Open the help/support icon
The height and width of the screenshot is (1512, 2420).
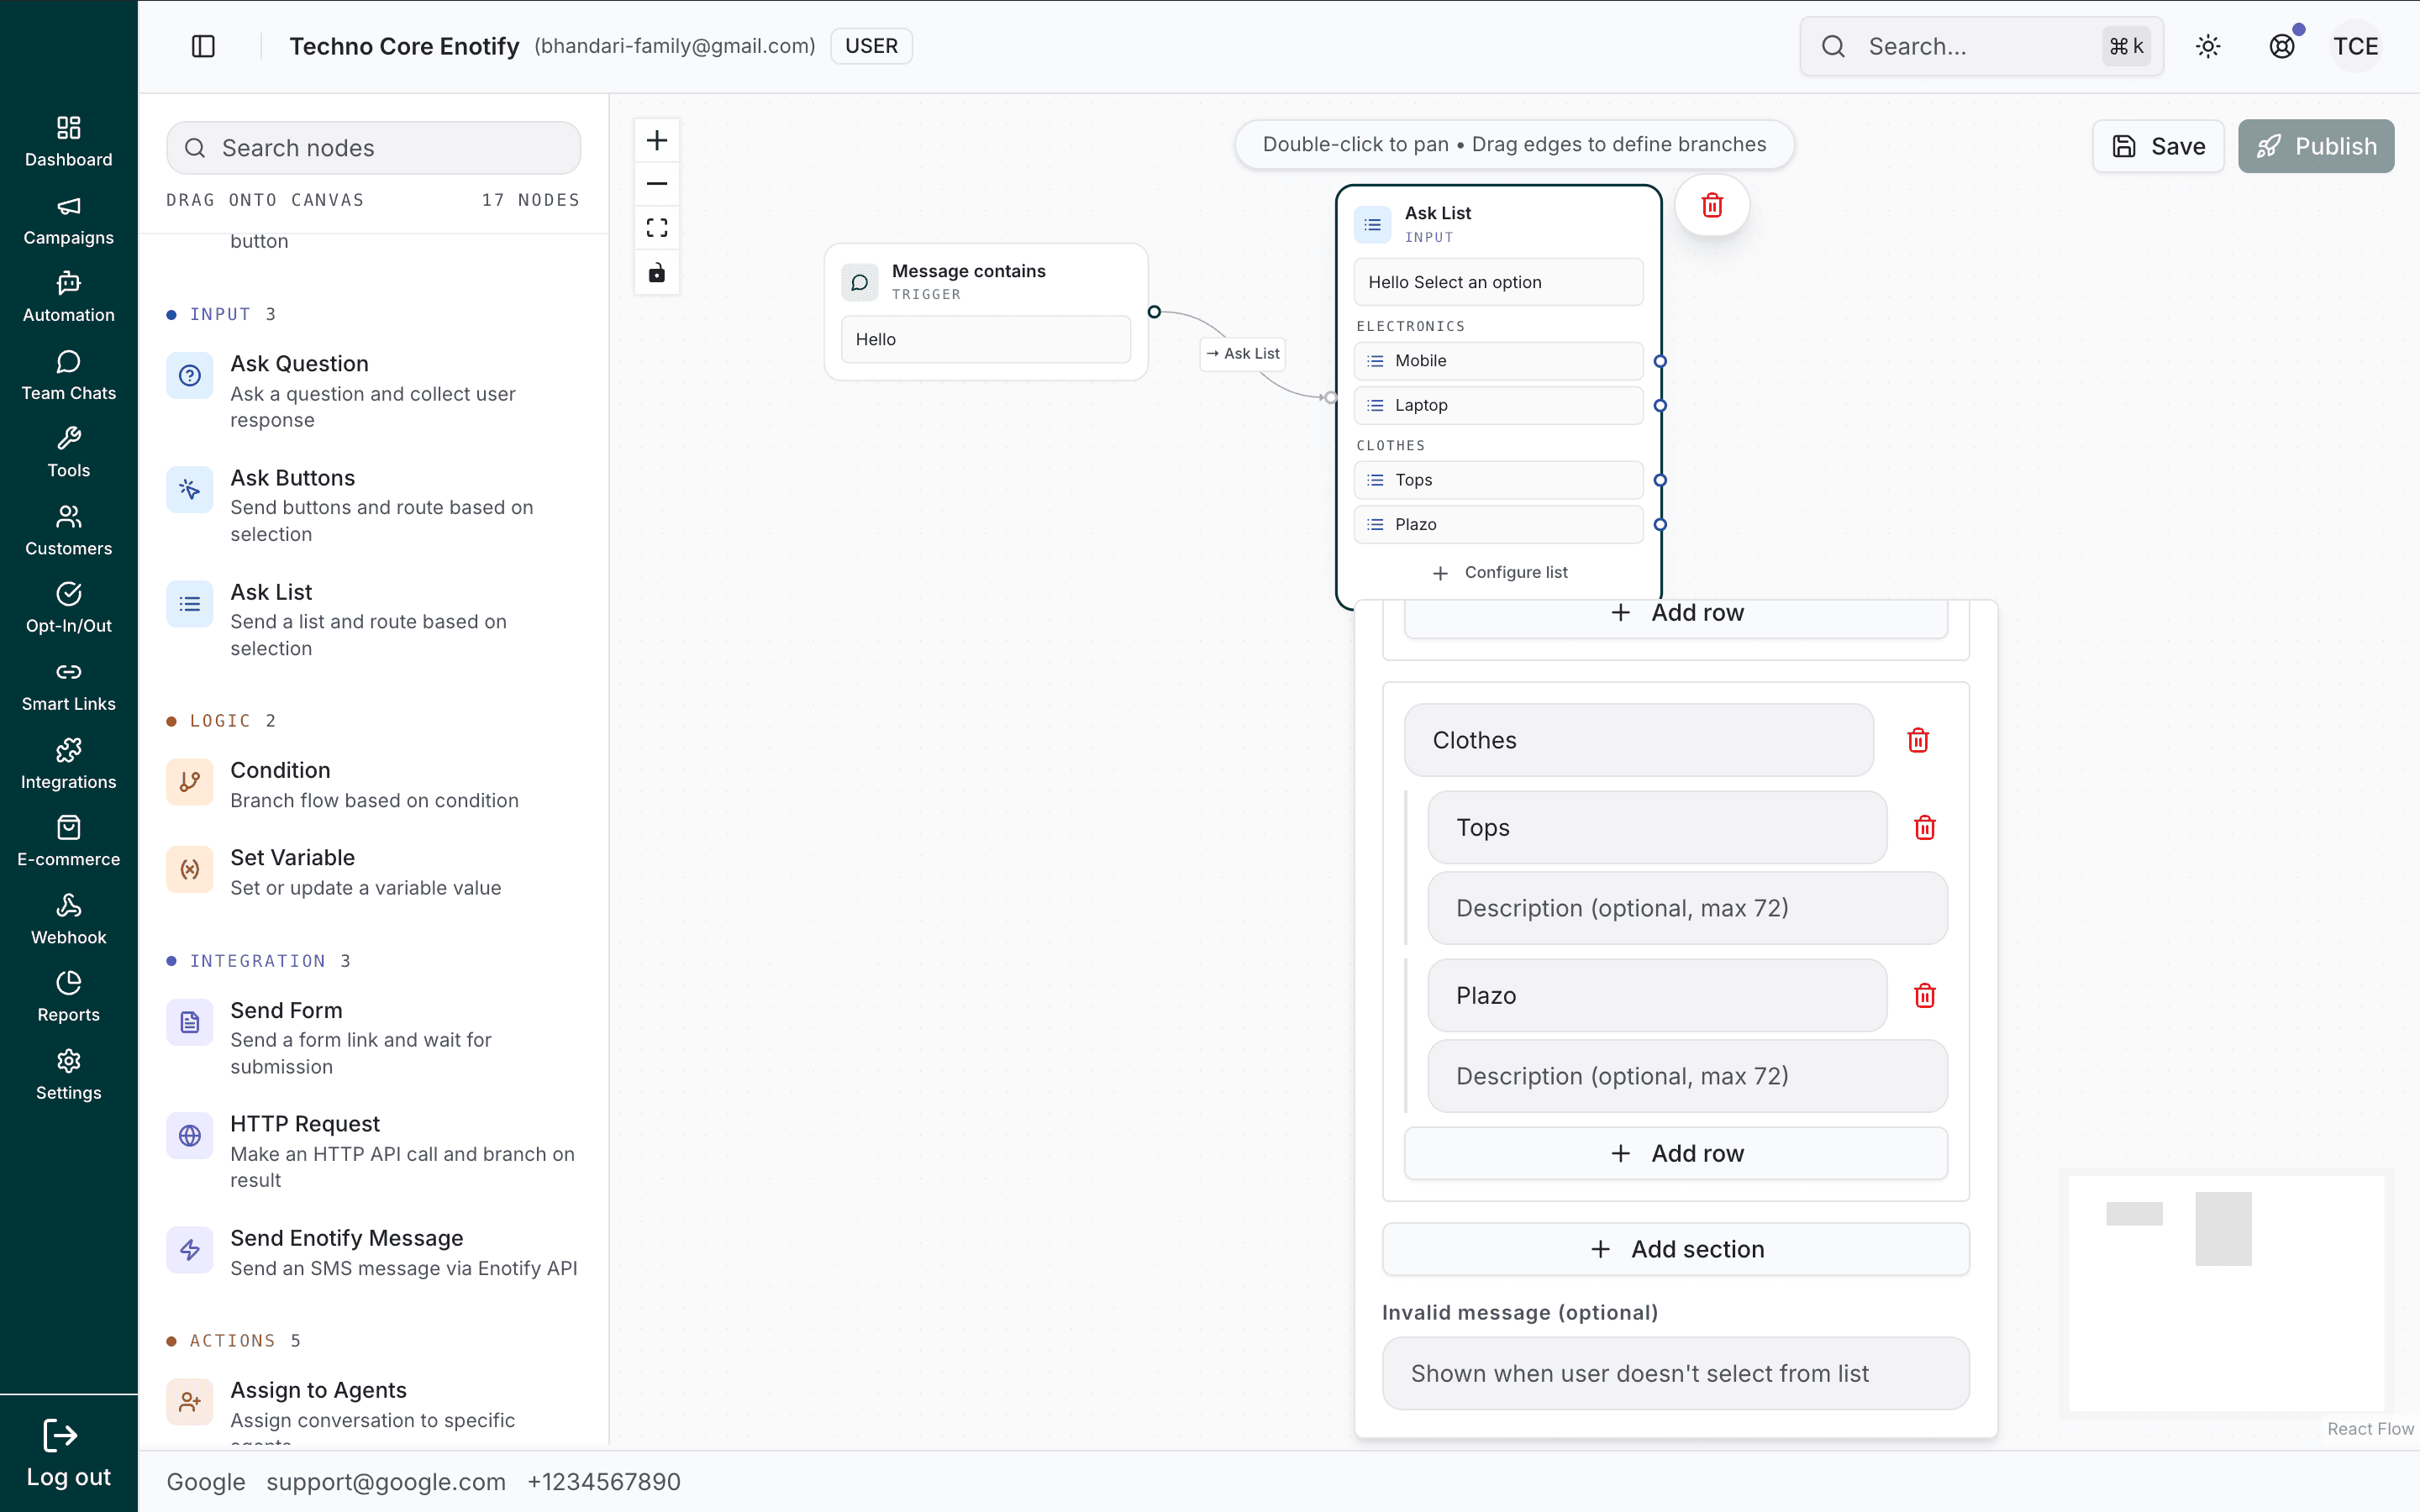pos(2282,46)
